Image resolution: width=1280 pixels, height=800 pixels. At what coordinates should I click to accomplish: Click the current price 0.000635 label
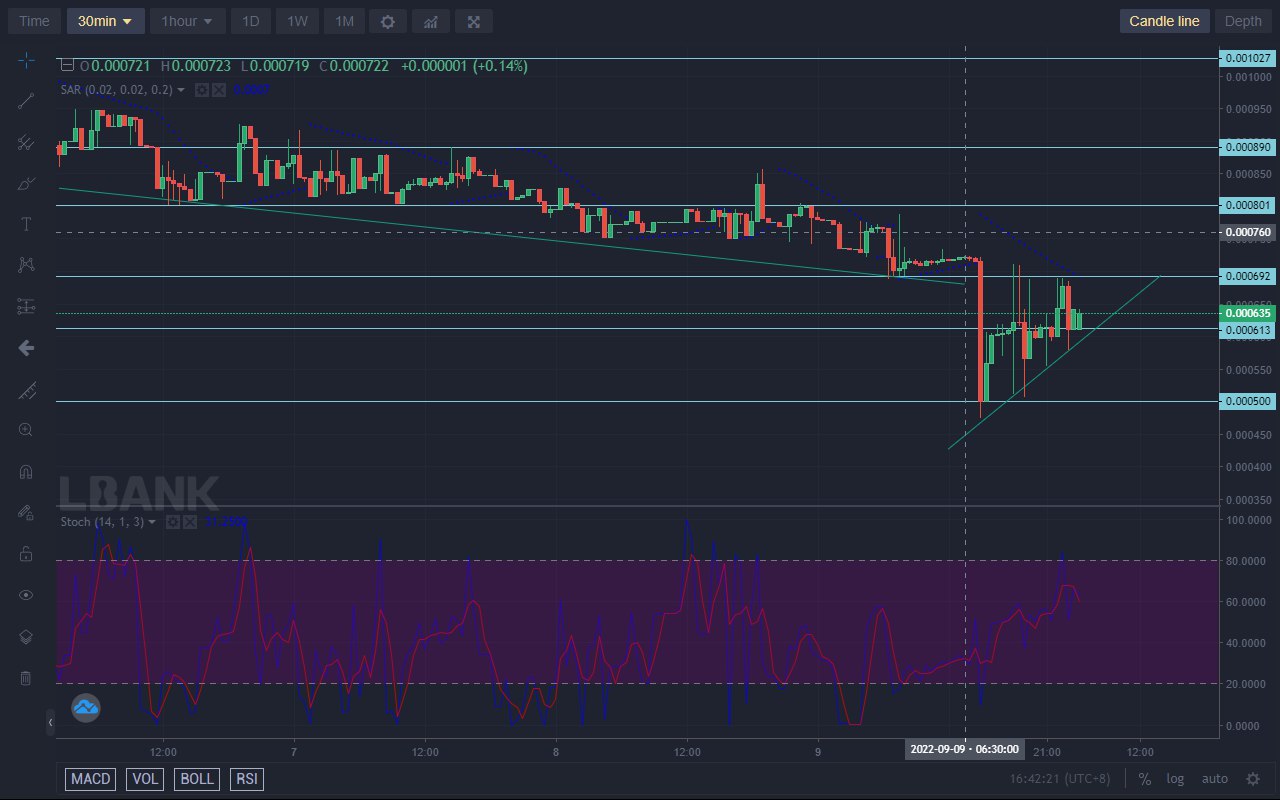pos(1247,313)
